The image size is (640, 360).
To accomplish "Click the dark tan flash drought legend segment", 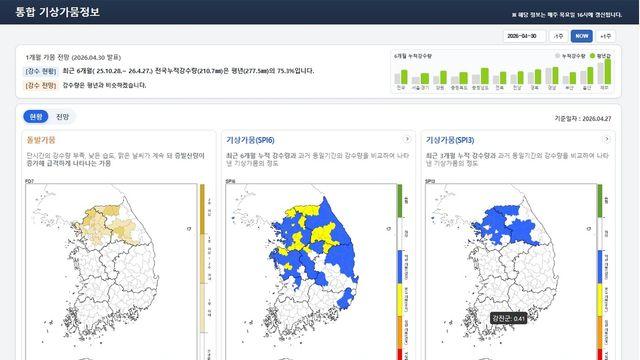I will pyautogui.click(x=202, y=209).
